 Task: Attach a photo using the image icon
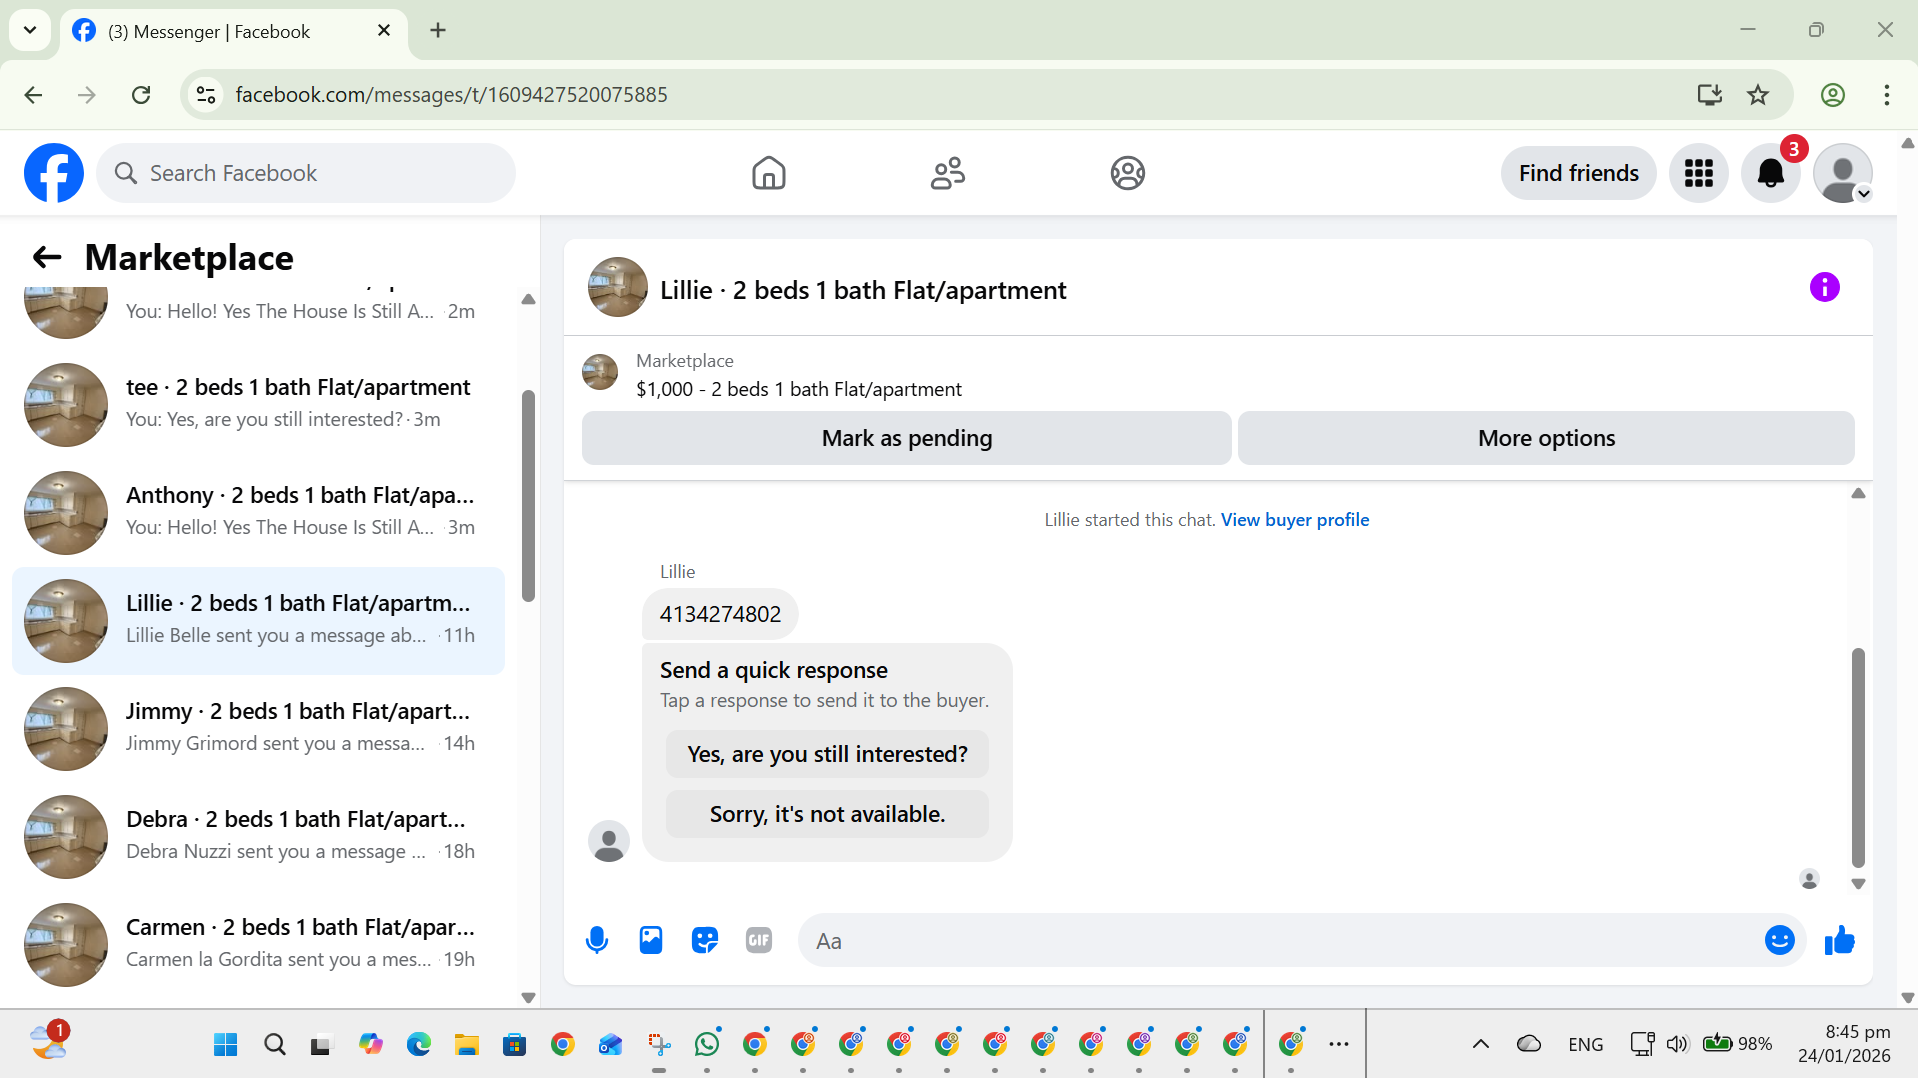coord(651,940)
